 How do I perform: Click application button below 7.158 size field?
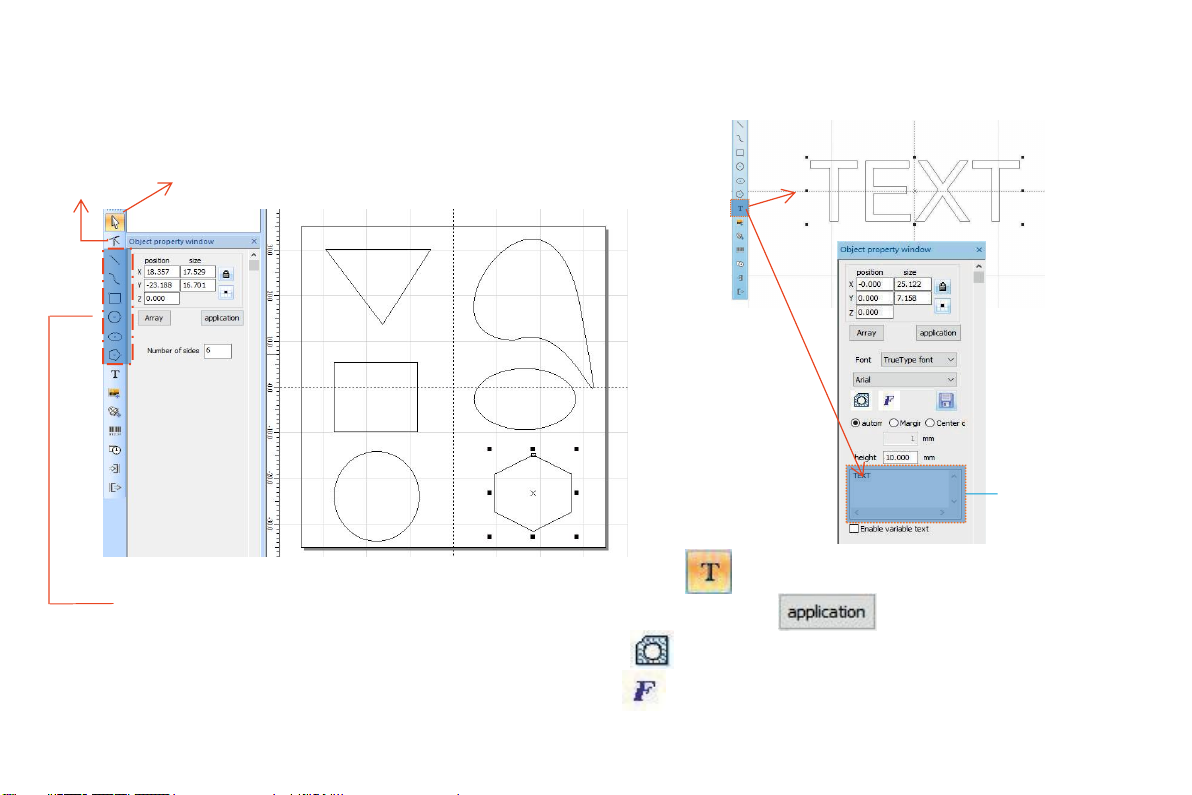(x=938, y=333)
